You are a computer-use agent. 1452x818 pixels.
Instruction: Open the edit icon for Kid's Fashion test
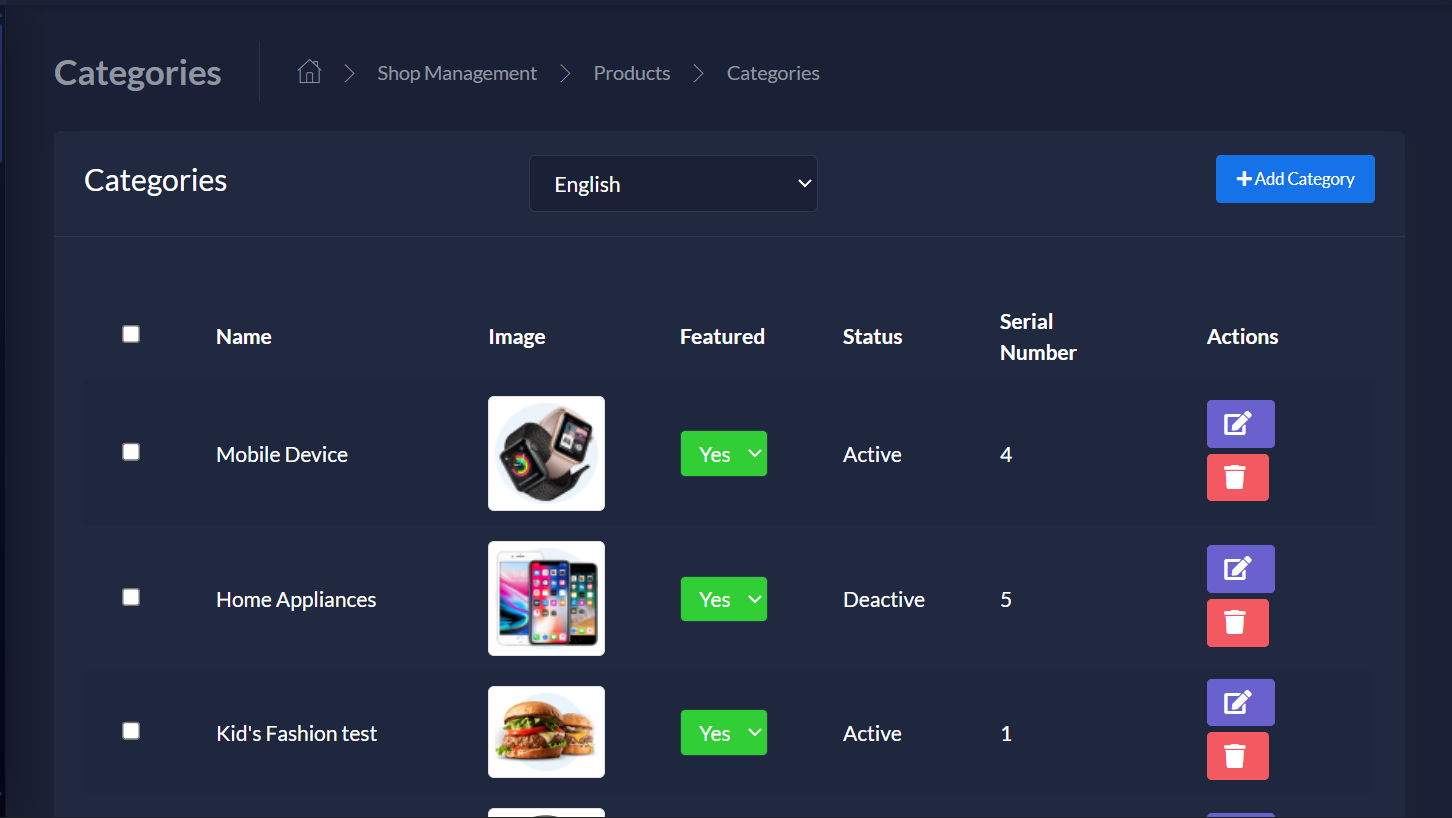[1240, 702]
